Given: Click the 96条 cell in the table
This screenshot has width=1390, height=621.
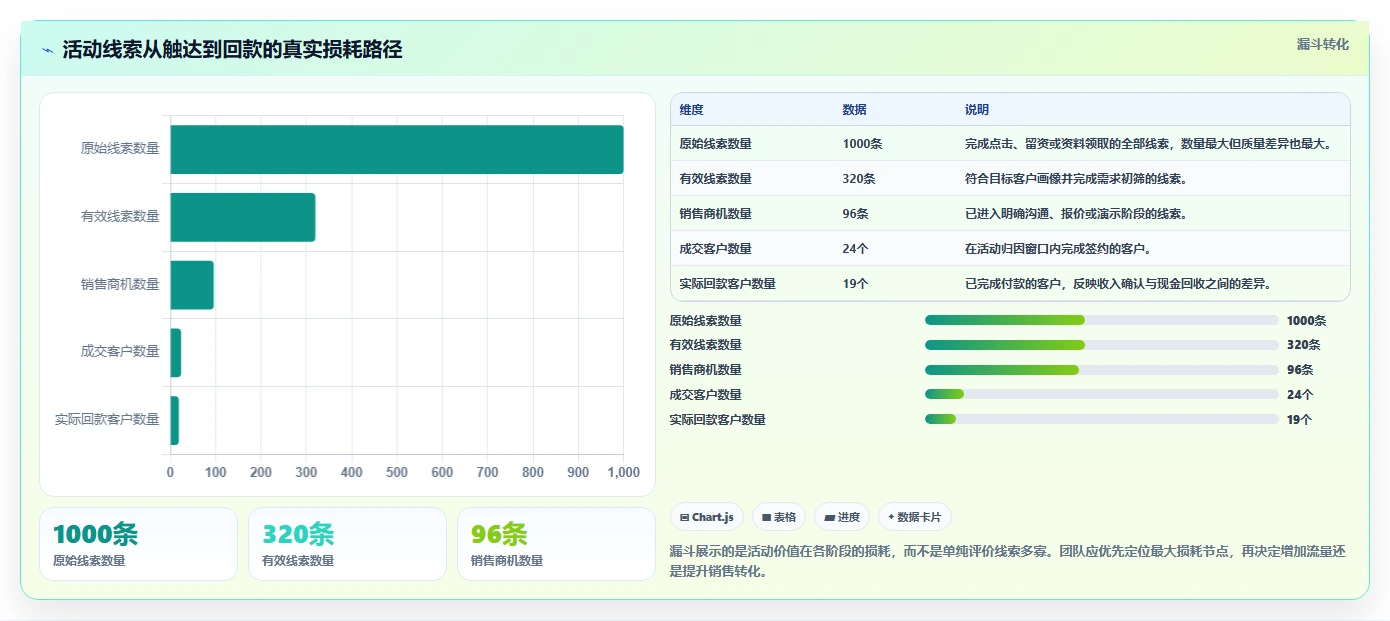Looking at the screenshot, I should click(x=855, y=214).
